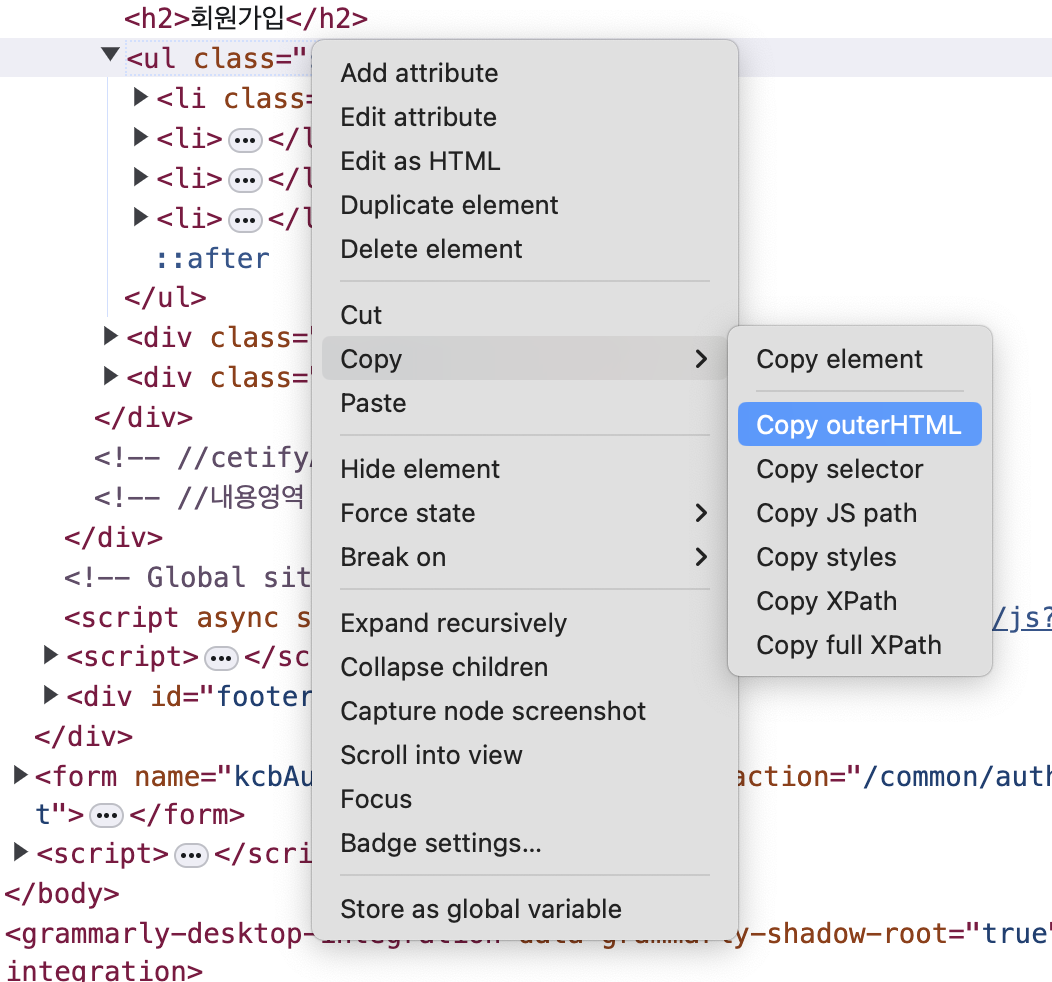The image size is (1052, 982).
Task: Select the closing </ul> tag line
Action: [x=165, y=297]
